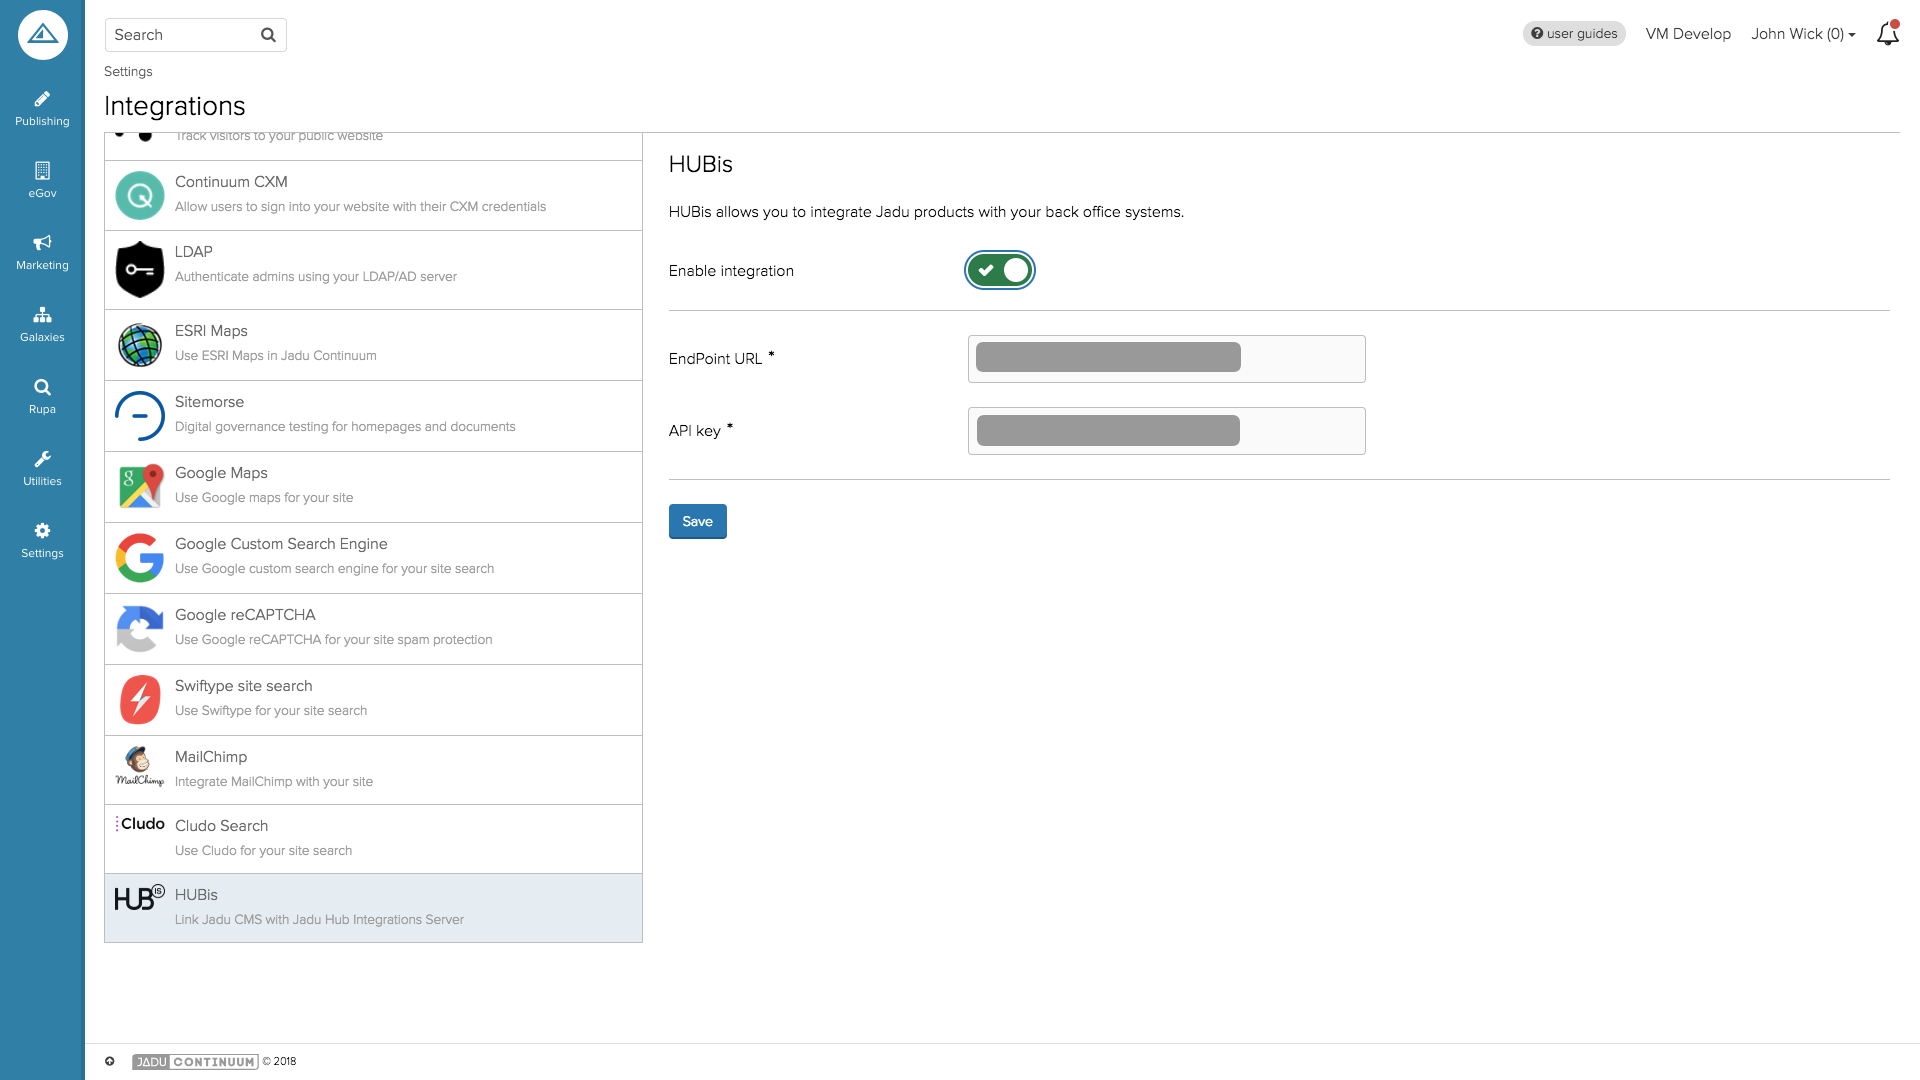Click the EndPoint URL input field
This screenshot has width=1920, height=1080.
(x=1166, y=359)
